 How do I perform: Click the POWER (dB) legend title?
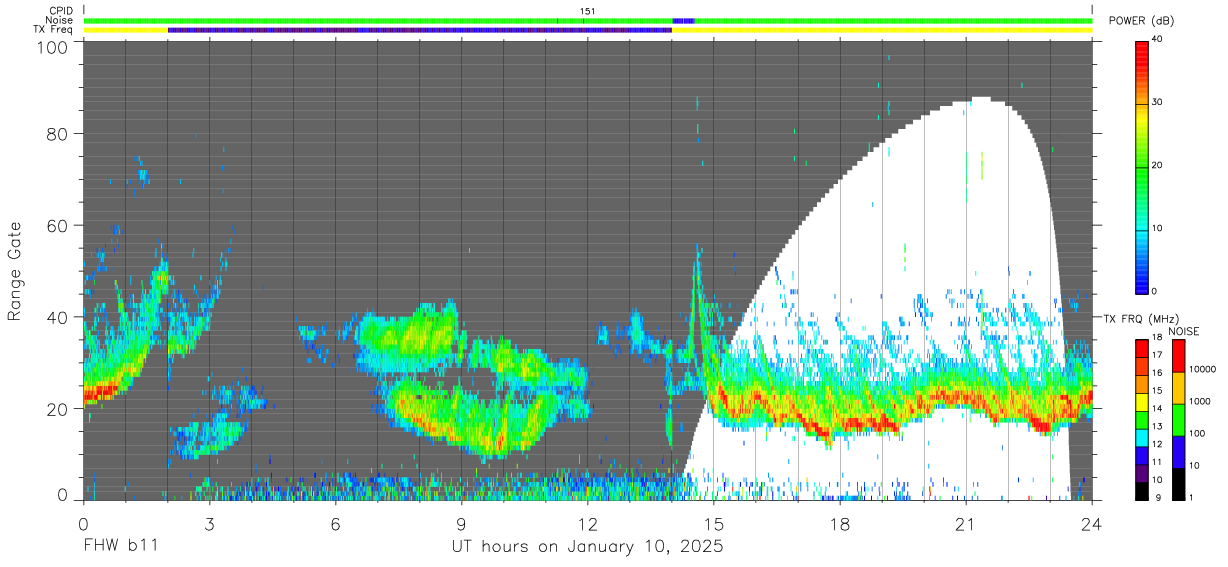[1142, 21]
